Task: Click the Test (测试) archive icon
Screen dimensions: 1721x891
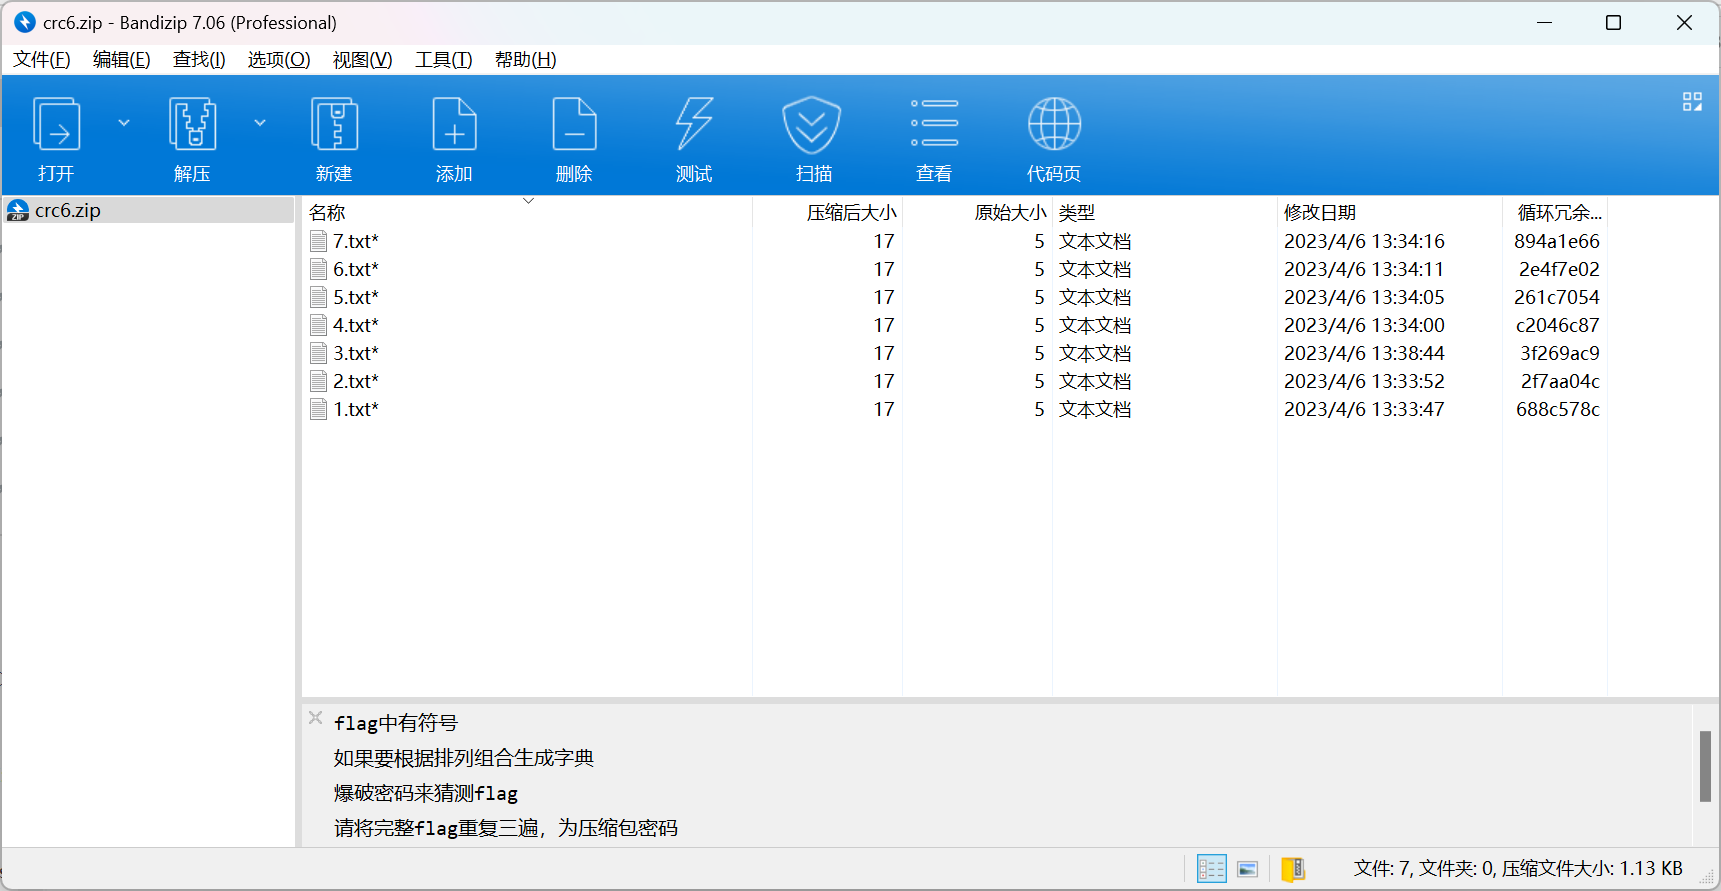Action: 694,125
